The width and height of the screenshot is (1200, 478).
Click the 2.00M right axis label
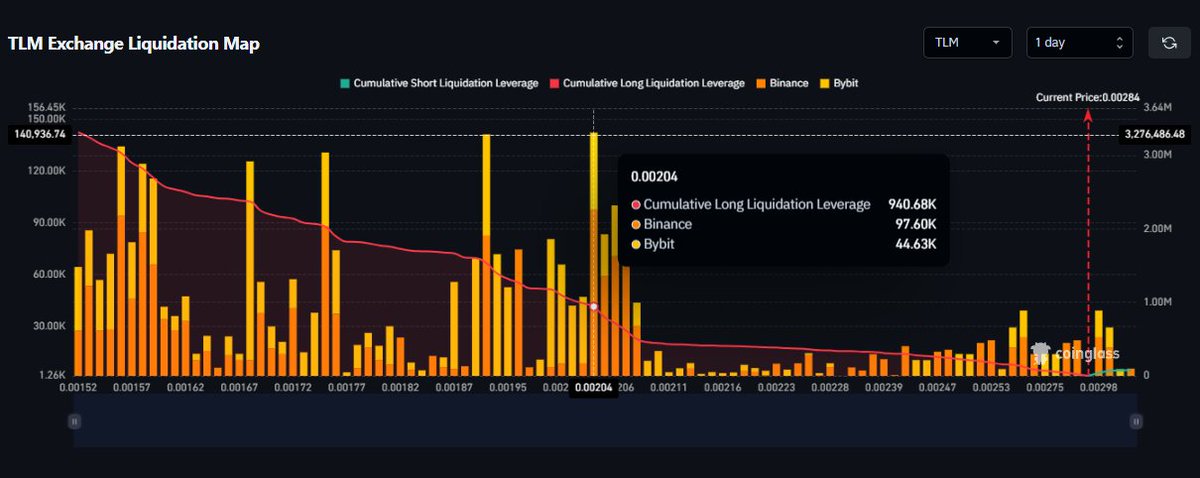1158,228
